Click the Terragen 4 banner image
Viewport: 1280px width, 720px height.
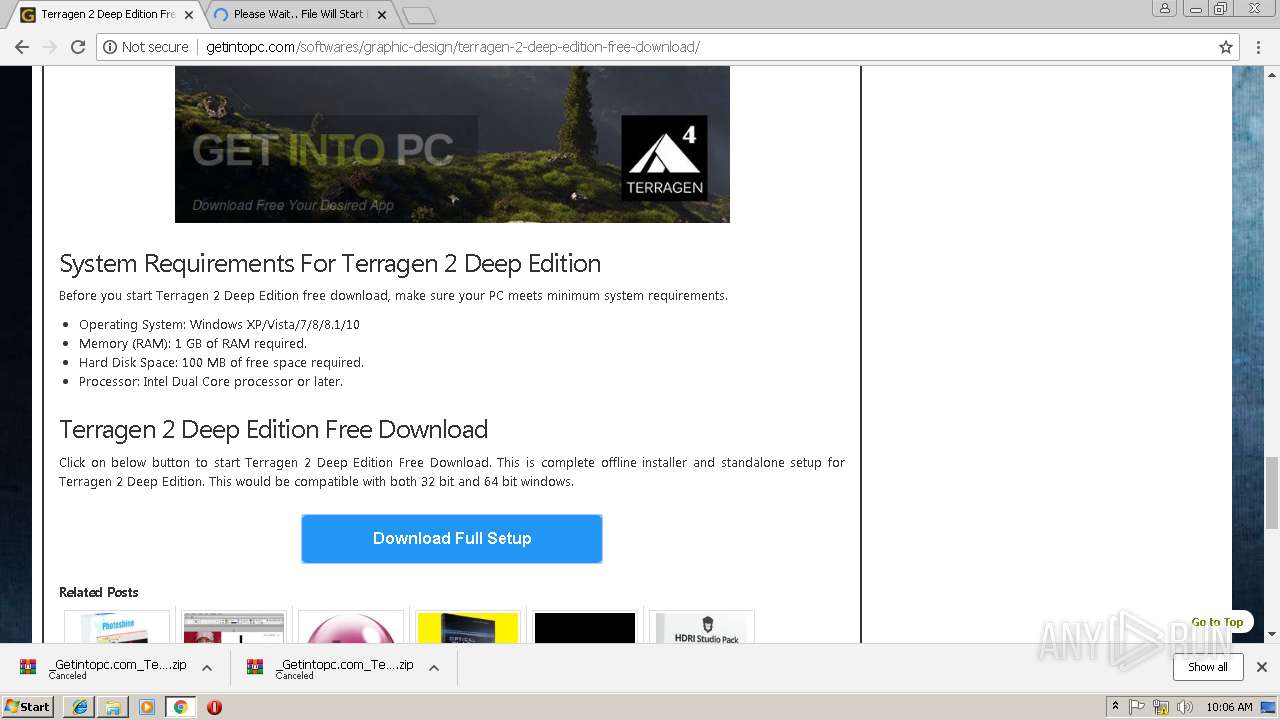tap(452, 144)
